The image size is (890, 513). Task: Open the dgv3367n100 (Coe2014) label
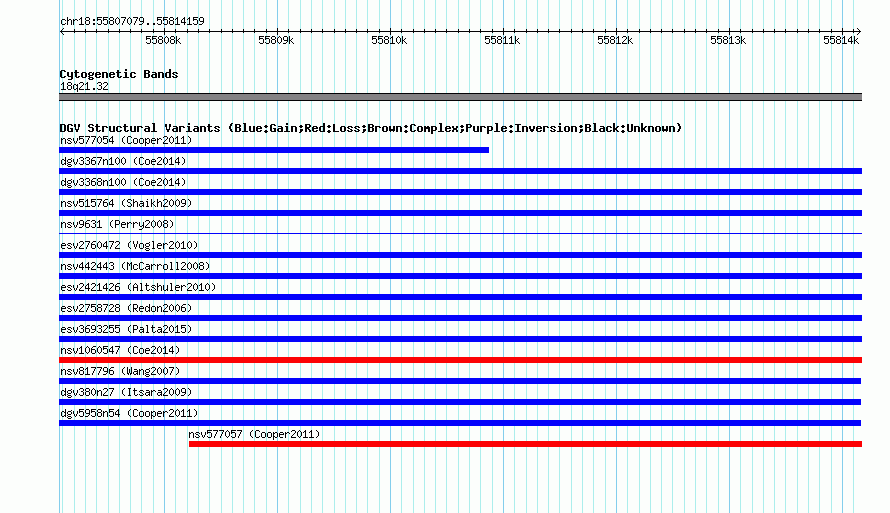coord(123,161)
